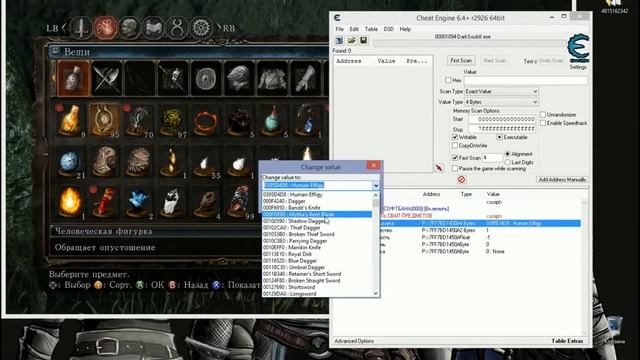
Task: Select the gear settings tab icon in game
Action: 201,28
